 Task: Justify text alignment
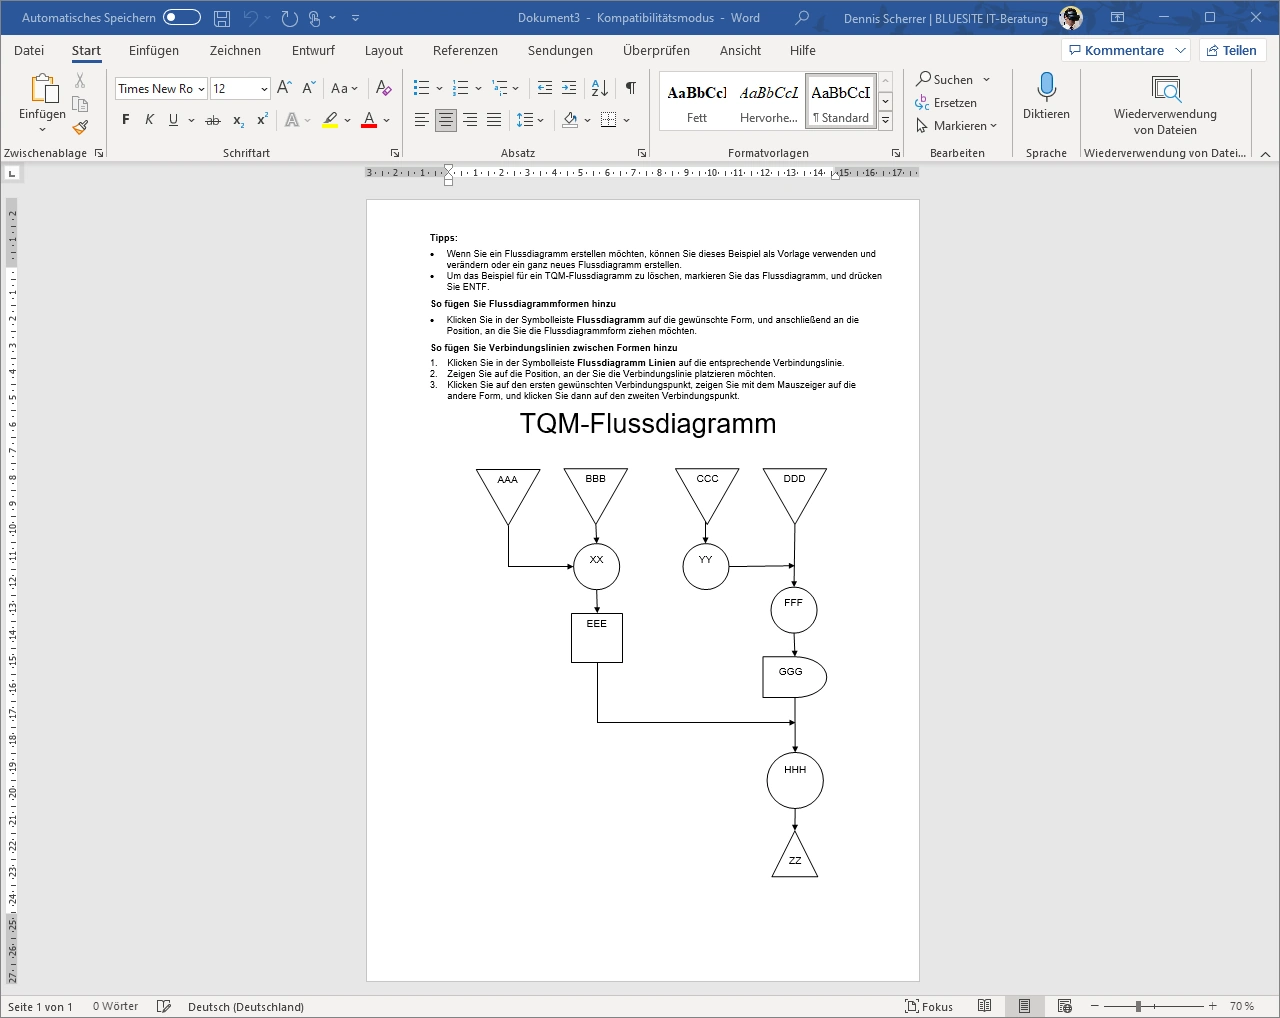494,120
